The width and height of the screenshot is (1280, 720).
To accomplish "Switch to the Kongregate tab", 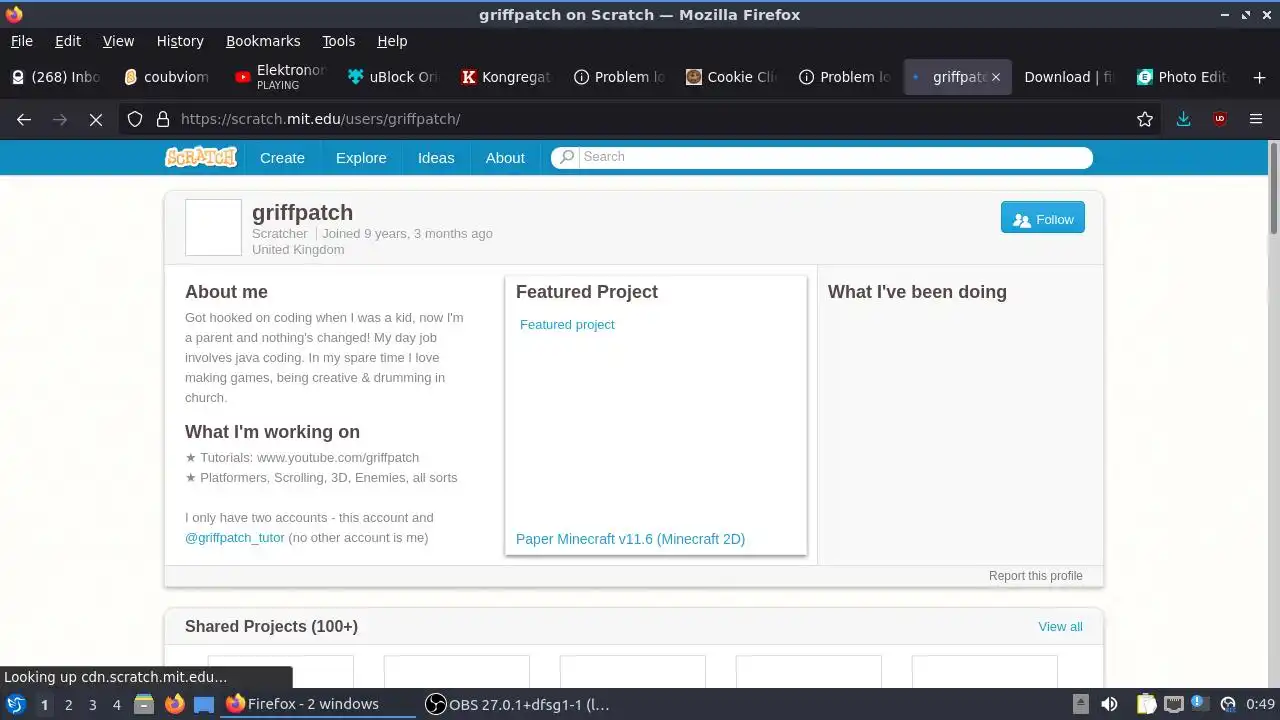I will click(x=507, y=77).
